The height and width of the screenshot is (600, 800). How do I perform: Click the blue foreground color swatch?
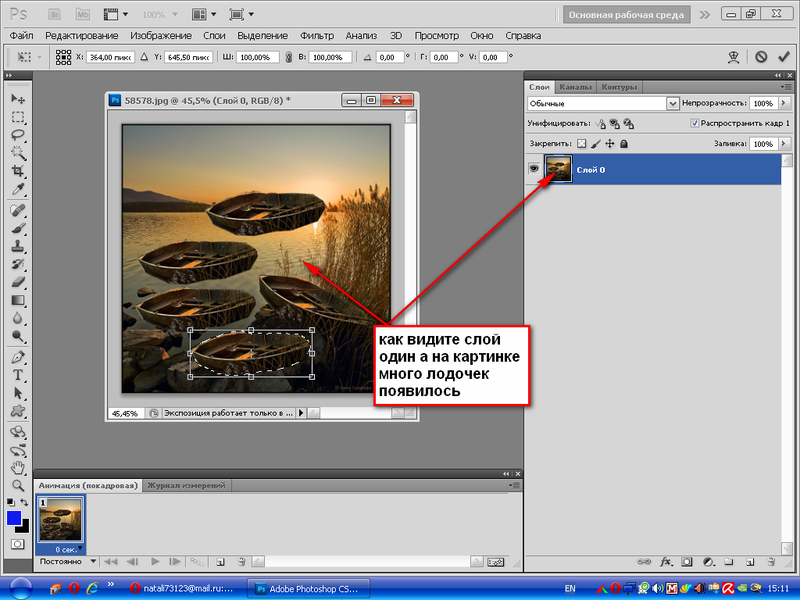click(x=14, y=517)
